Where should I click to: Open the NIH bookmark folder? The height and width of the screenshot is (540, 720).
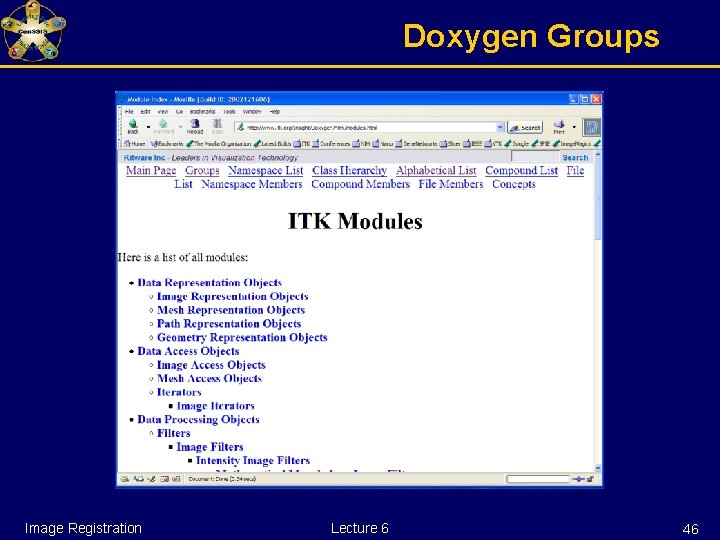tap(361, 144)
